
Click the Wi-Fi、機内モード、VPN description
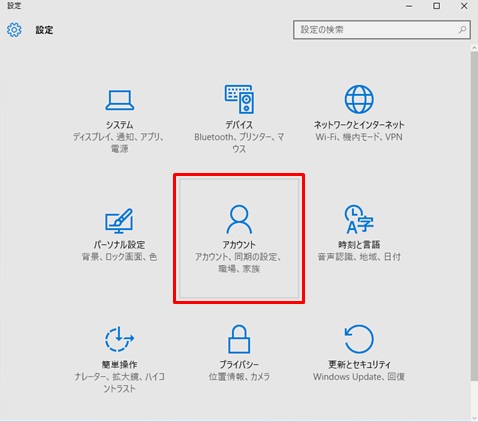click(359, 137)
